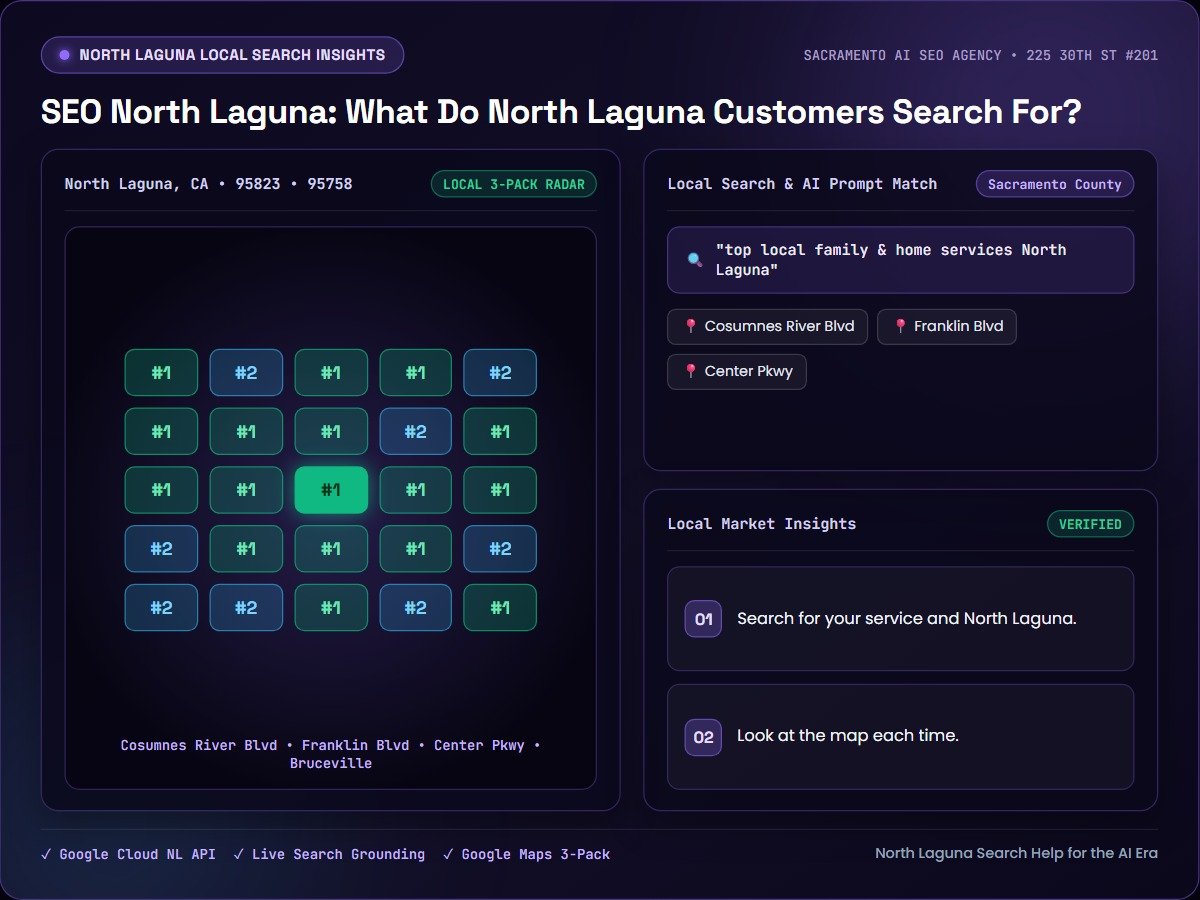Click 'Google Cloud NL API' footer text
Image resolution: width=1200 pixels, height=900 pixels.
[x=137, y=854]
